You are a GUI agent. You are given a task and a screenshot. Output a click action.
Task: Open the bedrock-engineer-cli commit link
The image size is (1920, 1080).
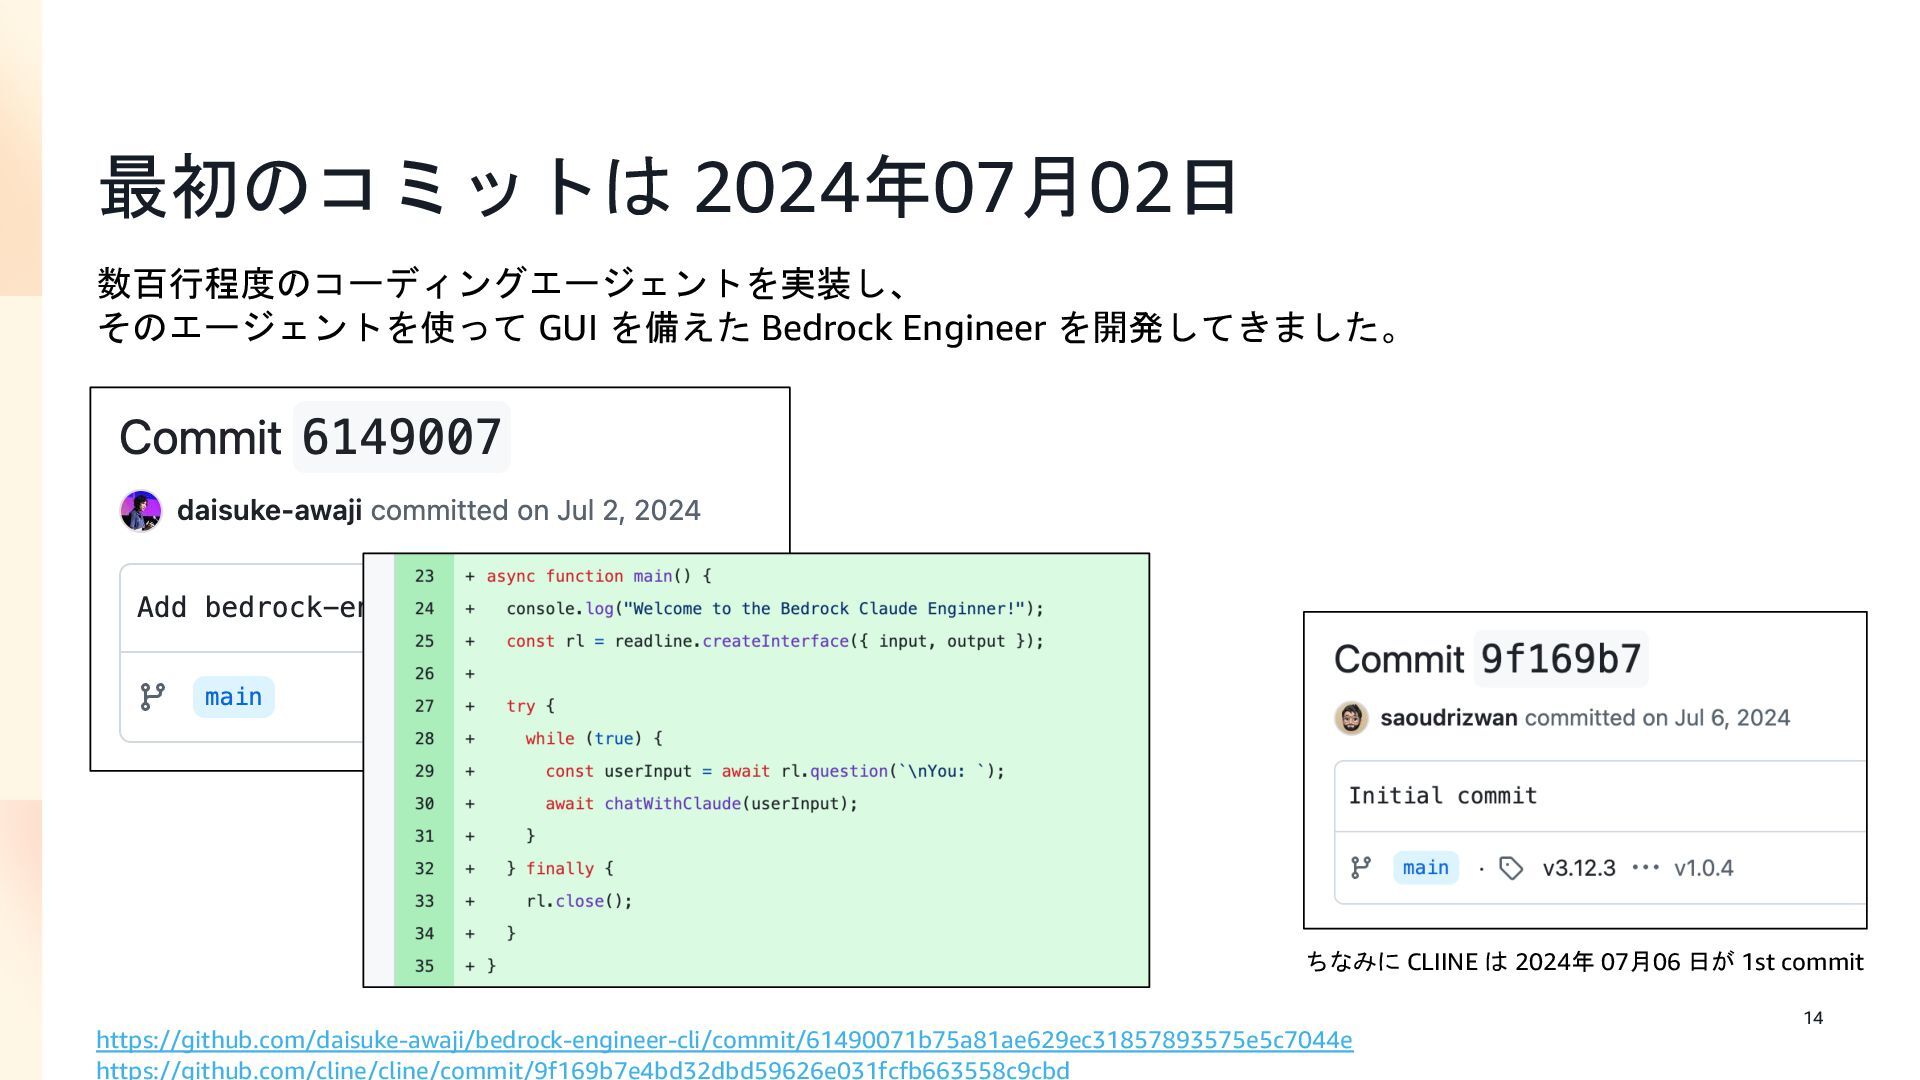724,1040
